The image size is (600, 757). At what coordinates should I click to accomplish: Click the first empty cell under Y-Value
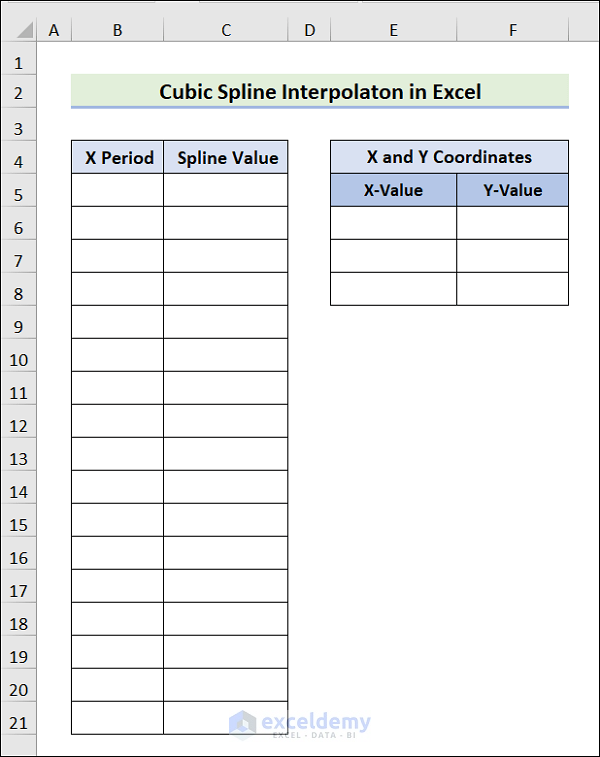tap(512, 223)
